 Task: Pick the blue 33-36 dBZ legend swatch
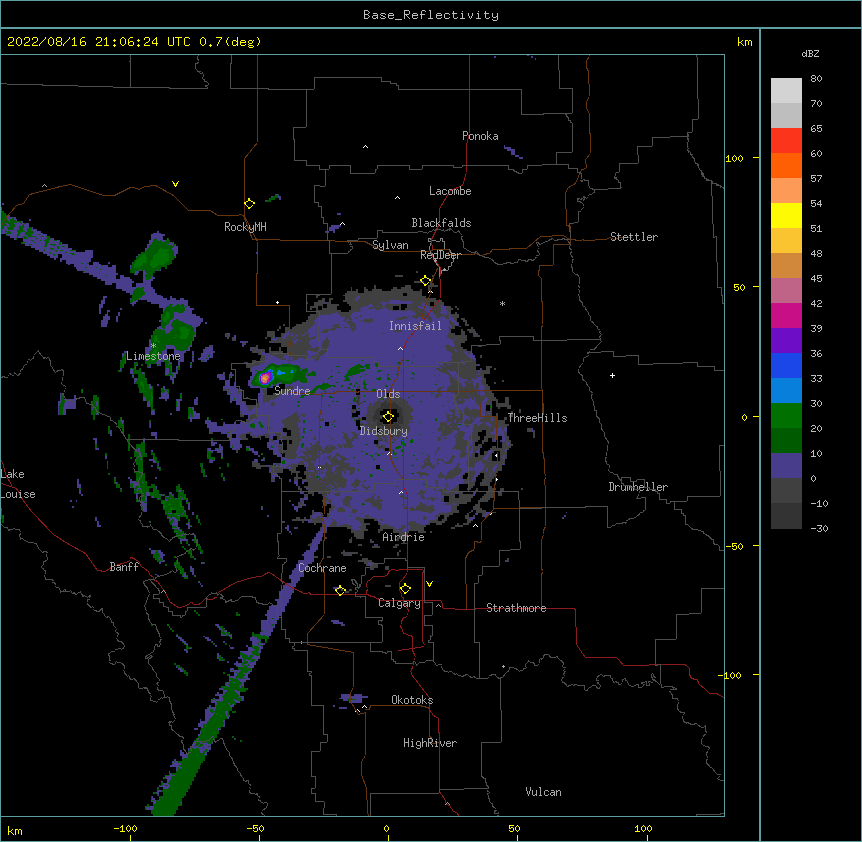(786, 365)
